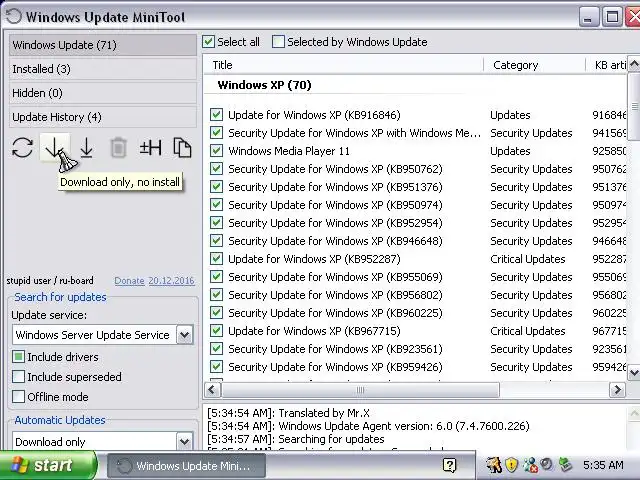Click the help question mark tray icon
The image size is (640, 480).
click(449, 465)
